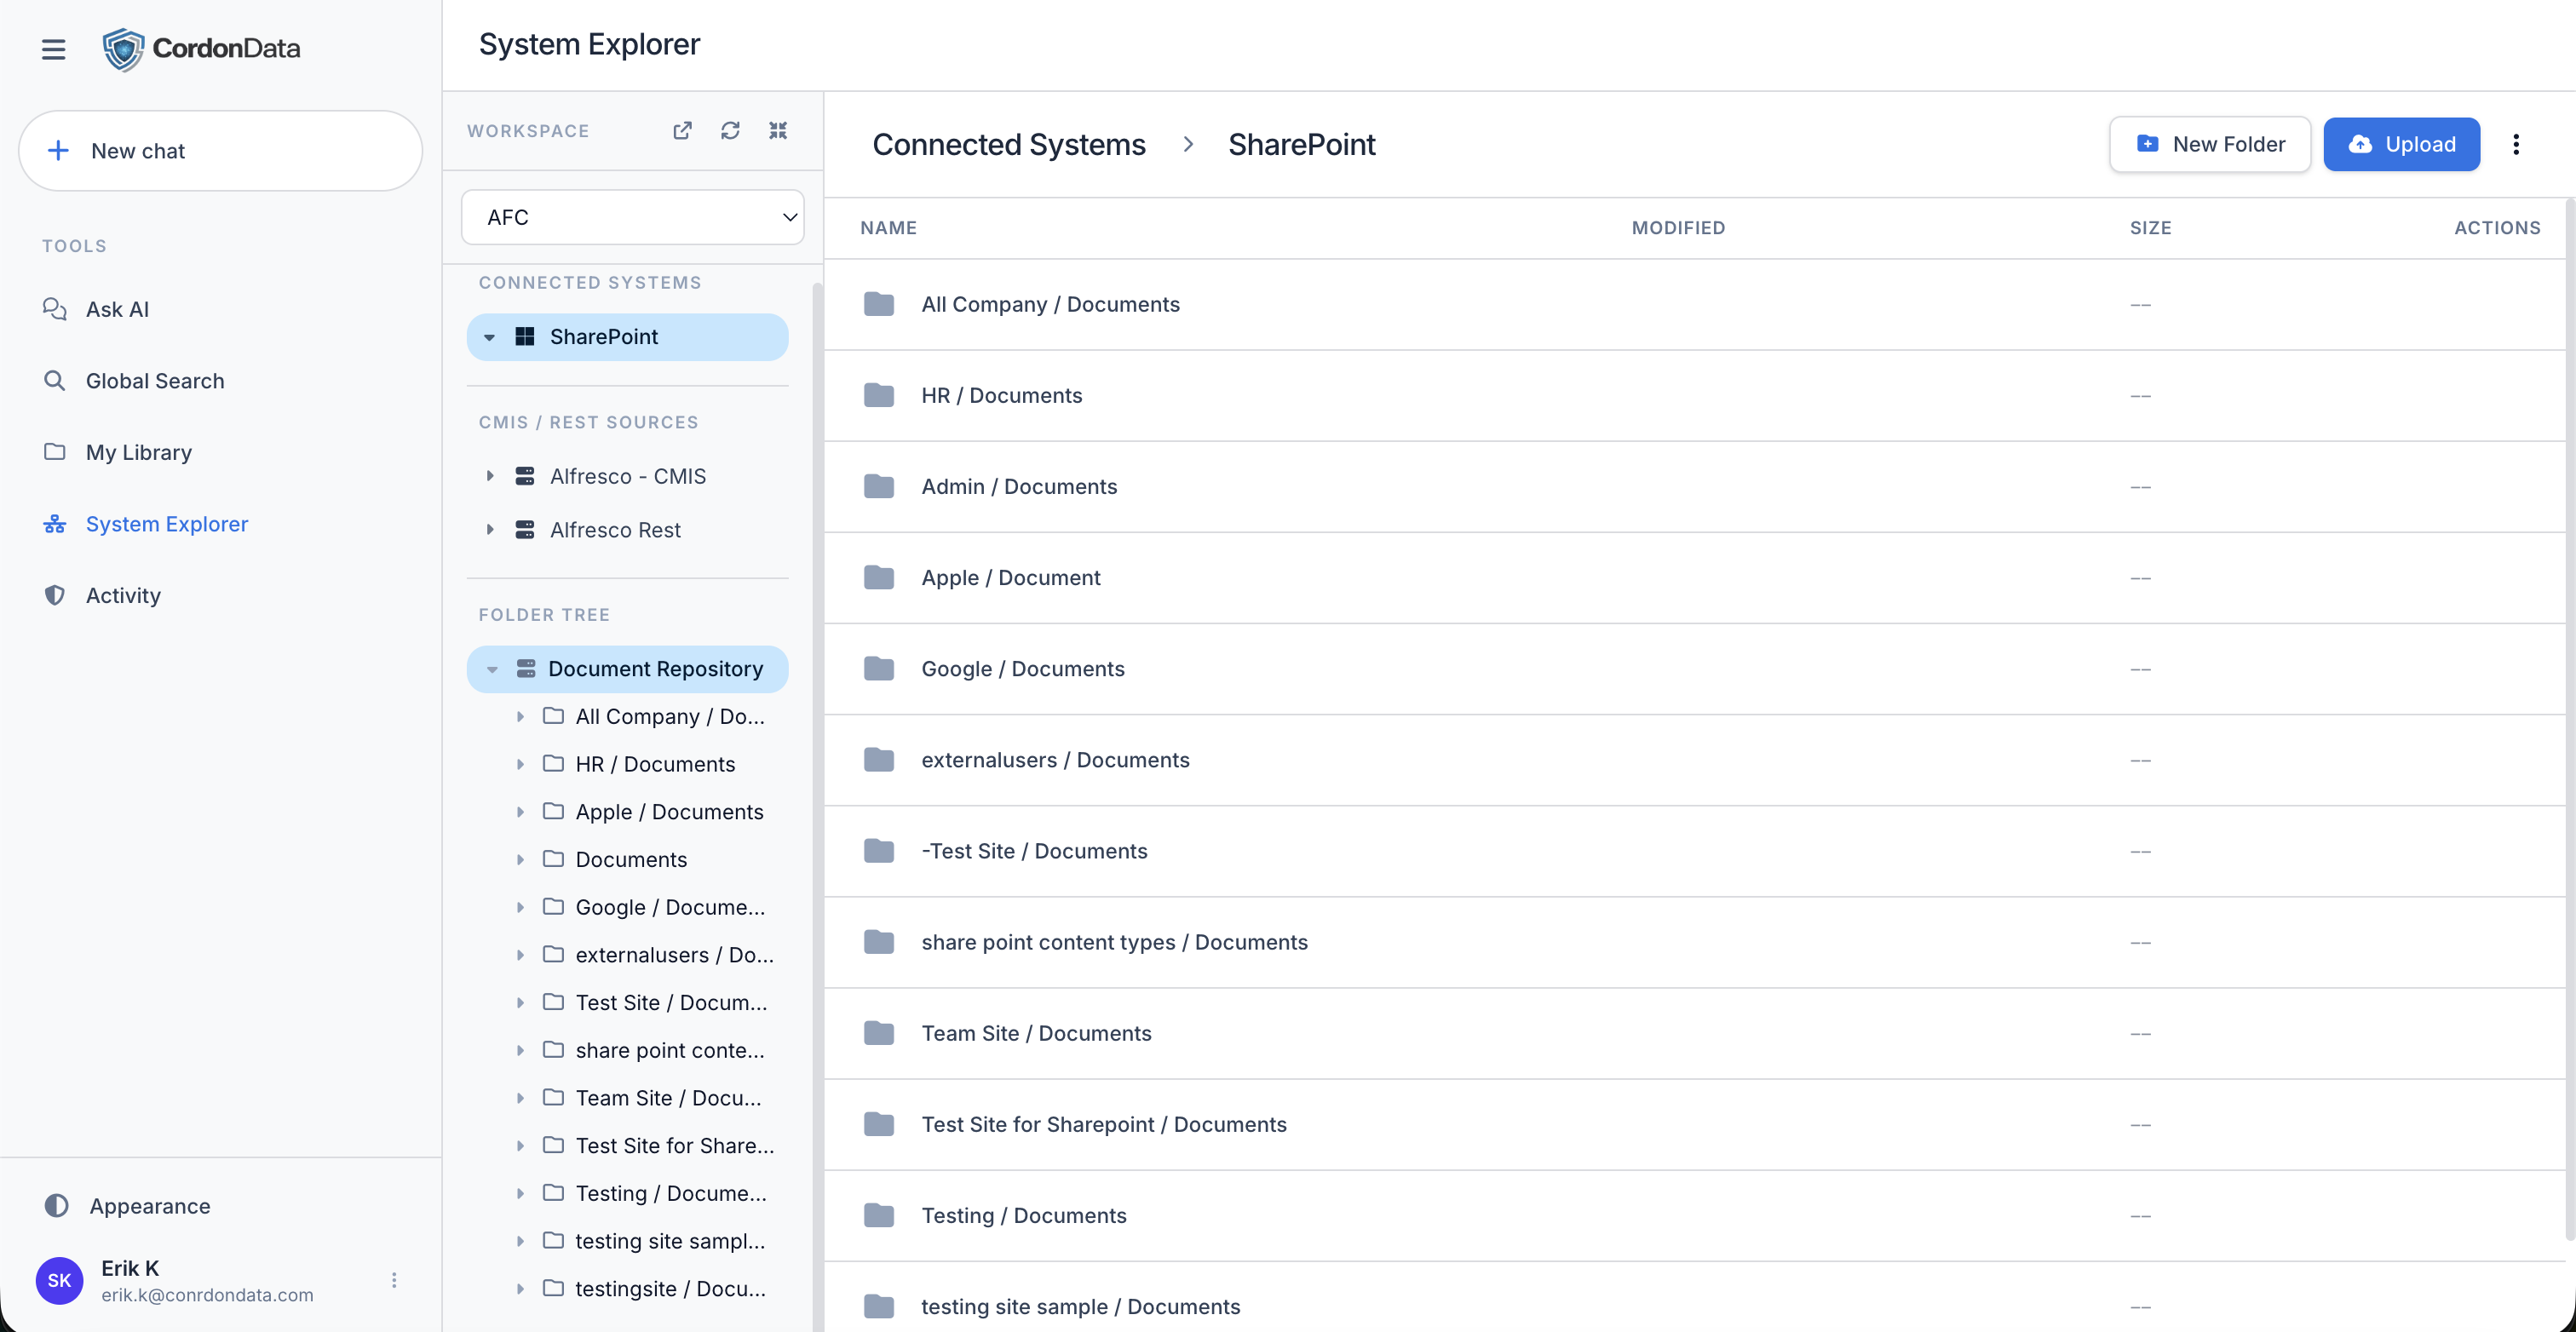Screen dimensions: 2576x1332
Task: Click the refresh workspace icon
Action: (x=730, y=131)
